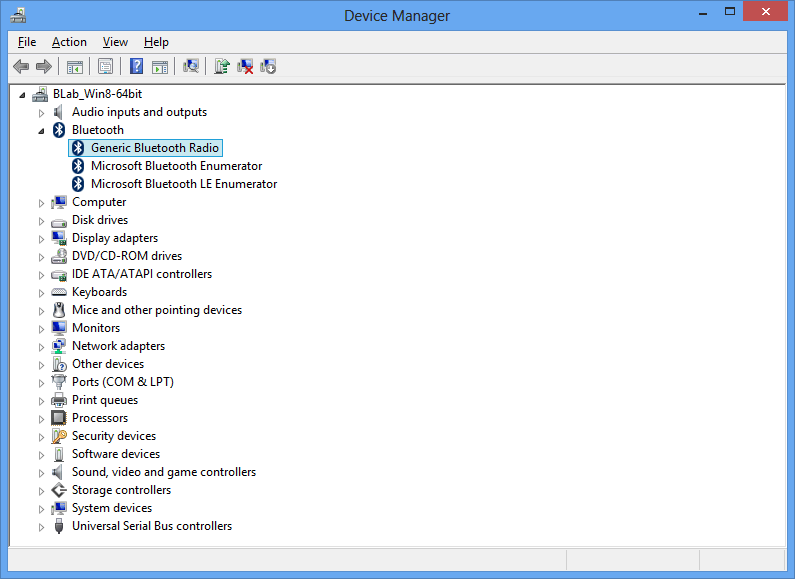
Task: Select the "Microsoft Bluetooth LE Enumerator" label
Action: point(184,184)
